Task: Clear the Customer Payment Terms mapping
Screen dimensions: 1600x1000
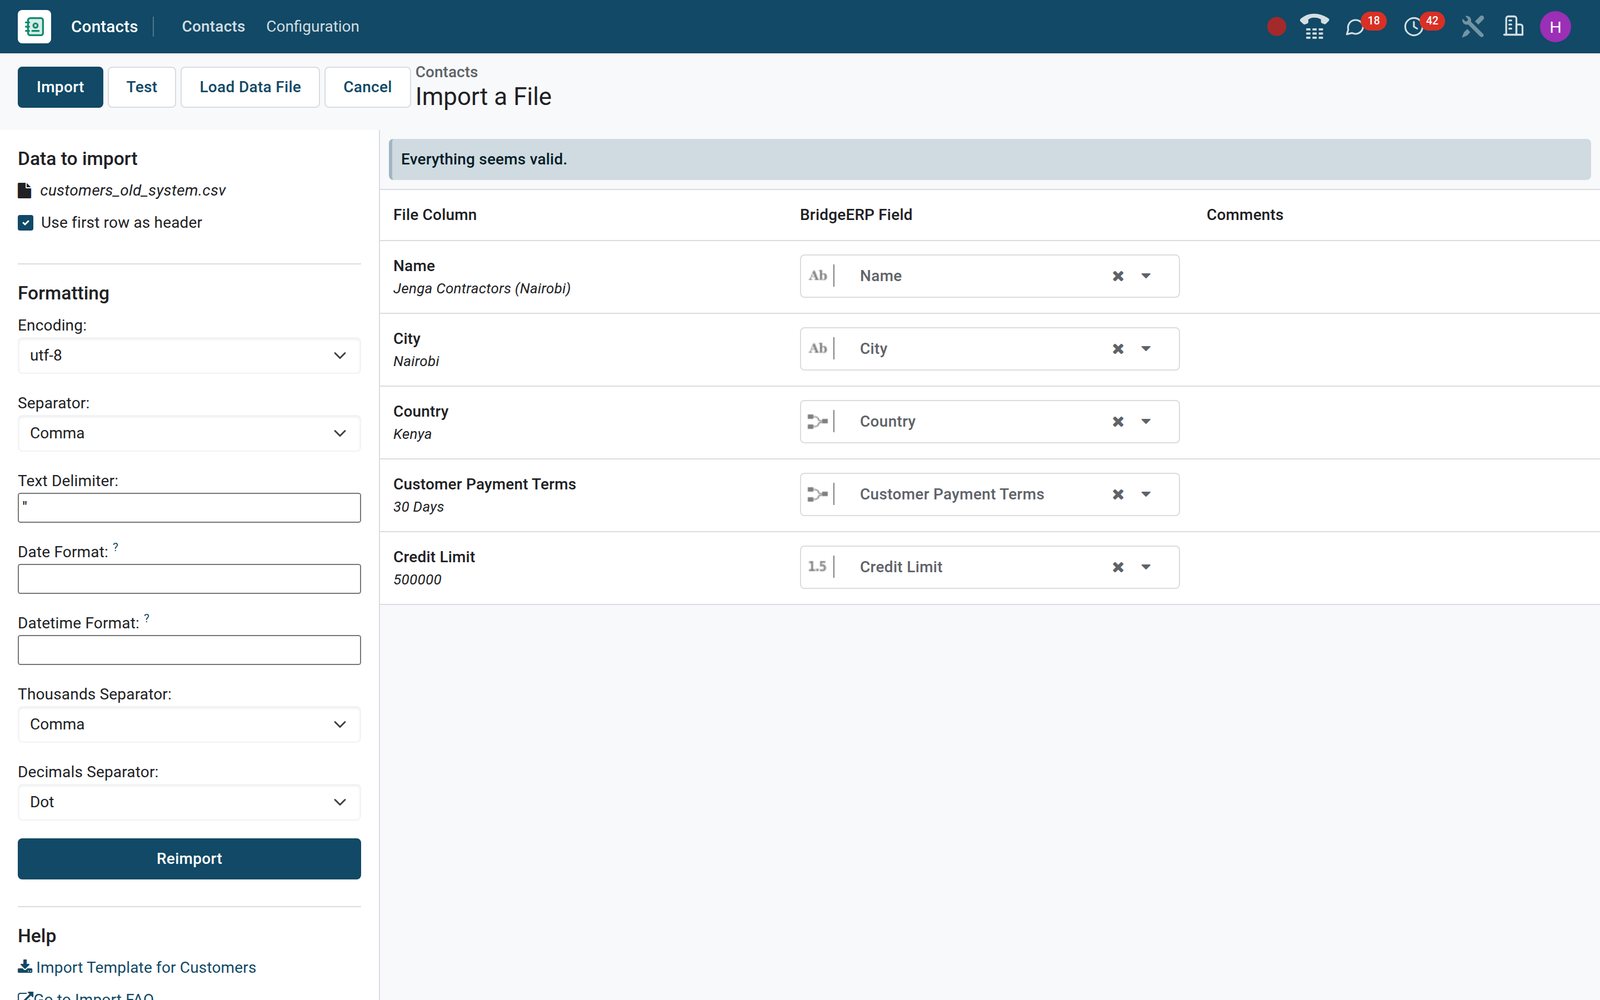Action: click(1118, 495)
